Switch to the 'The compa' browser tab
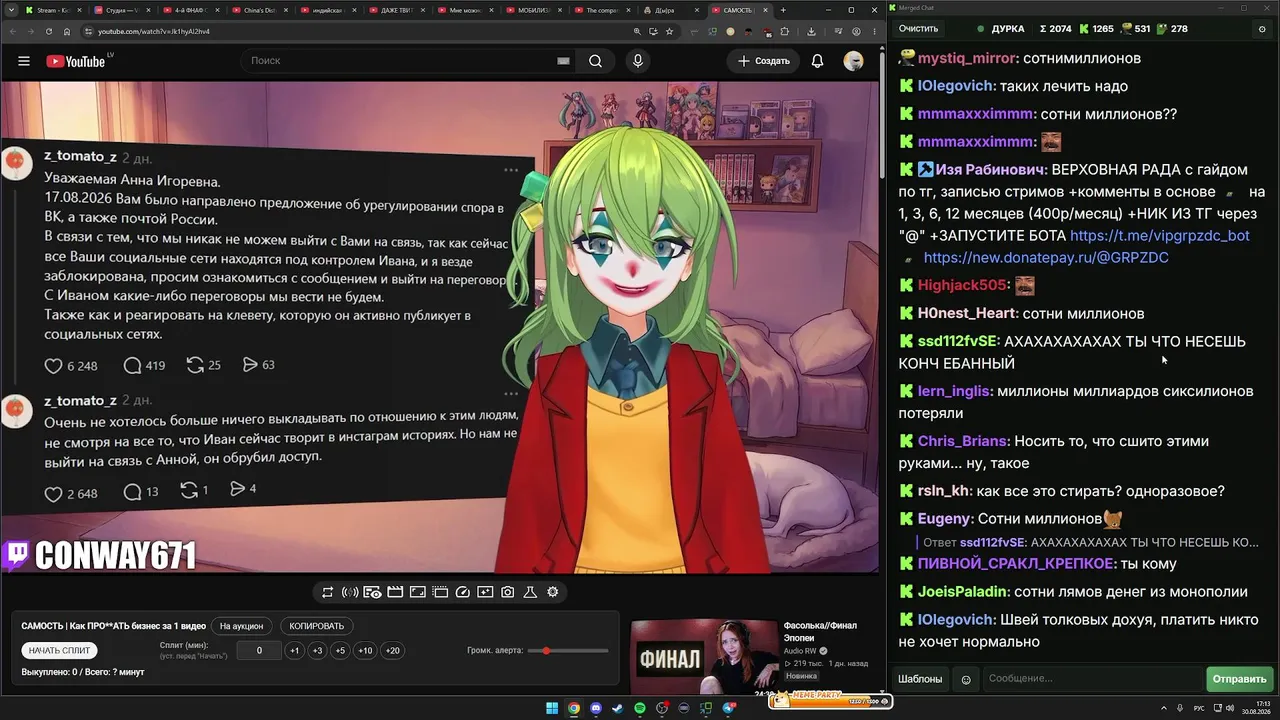 click(604, 10)
